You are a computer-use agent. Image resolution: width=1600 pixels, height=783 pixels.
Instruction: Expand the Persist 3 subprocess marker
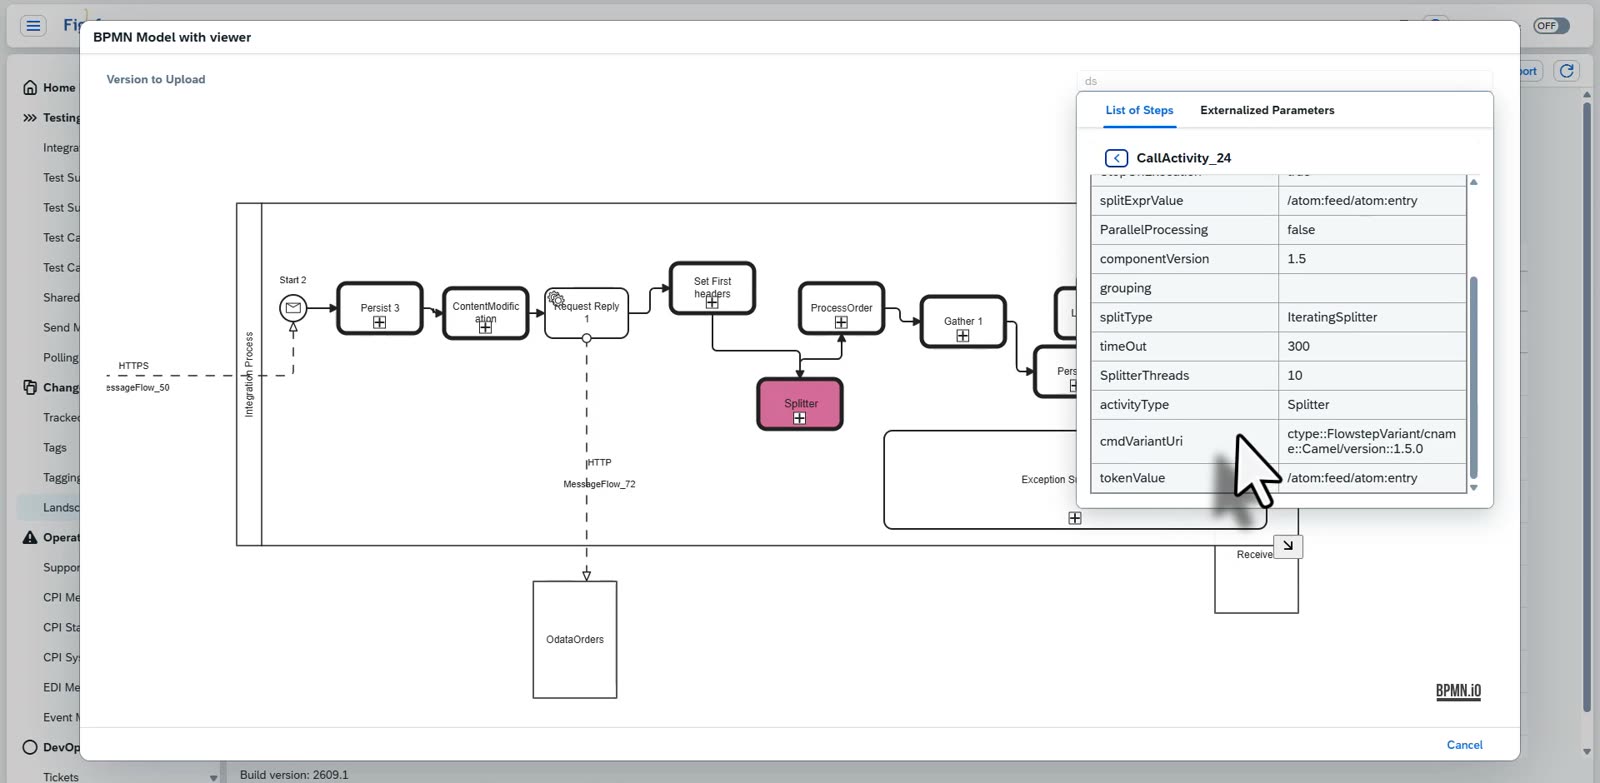pos(380,322)
